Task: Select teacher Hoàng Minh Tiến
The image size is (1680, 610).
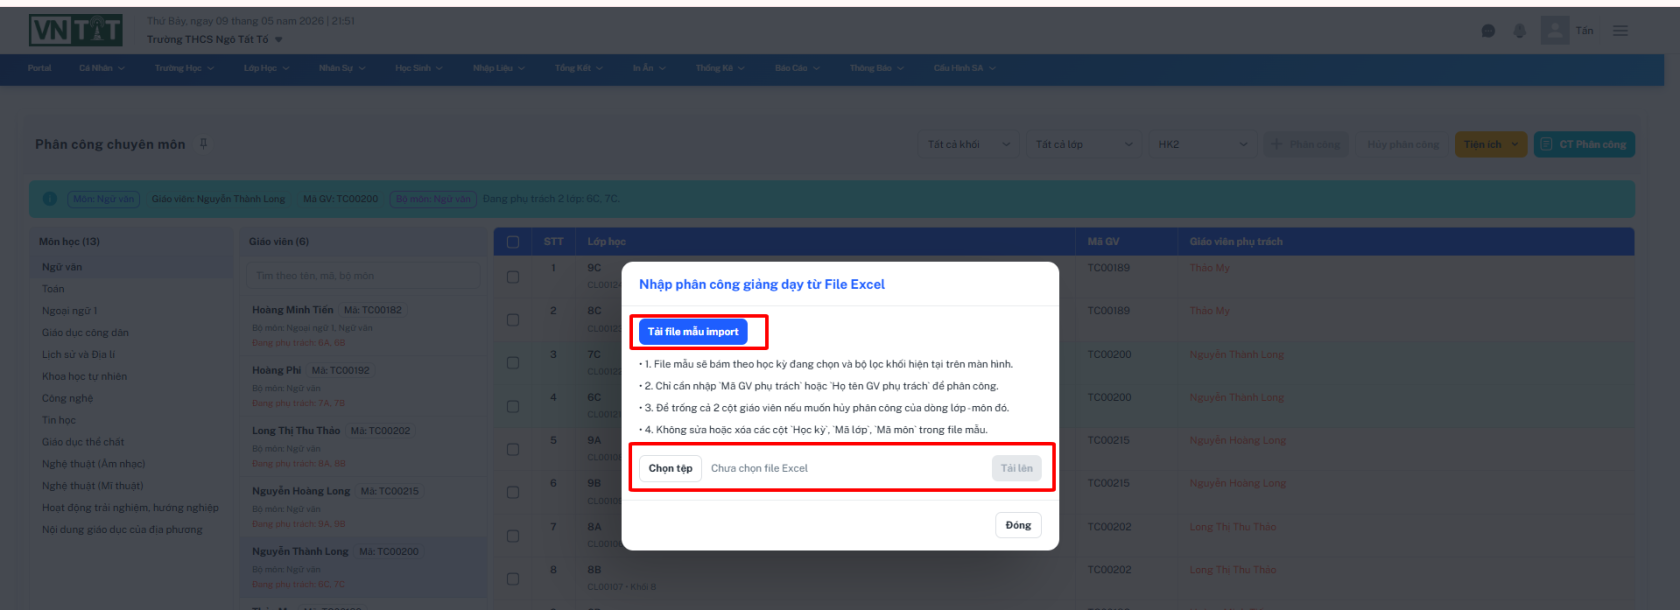Action: tap(364, 325)
